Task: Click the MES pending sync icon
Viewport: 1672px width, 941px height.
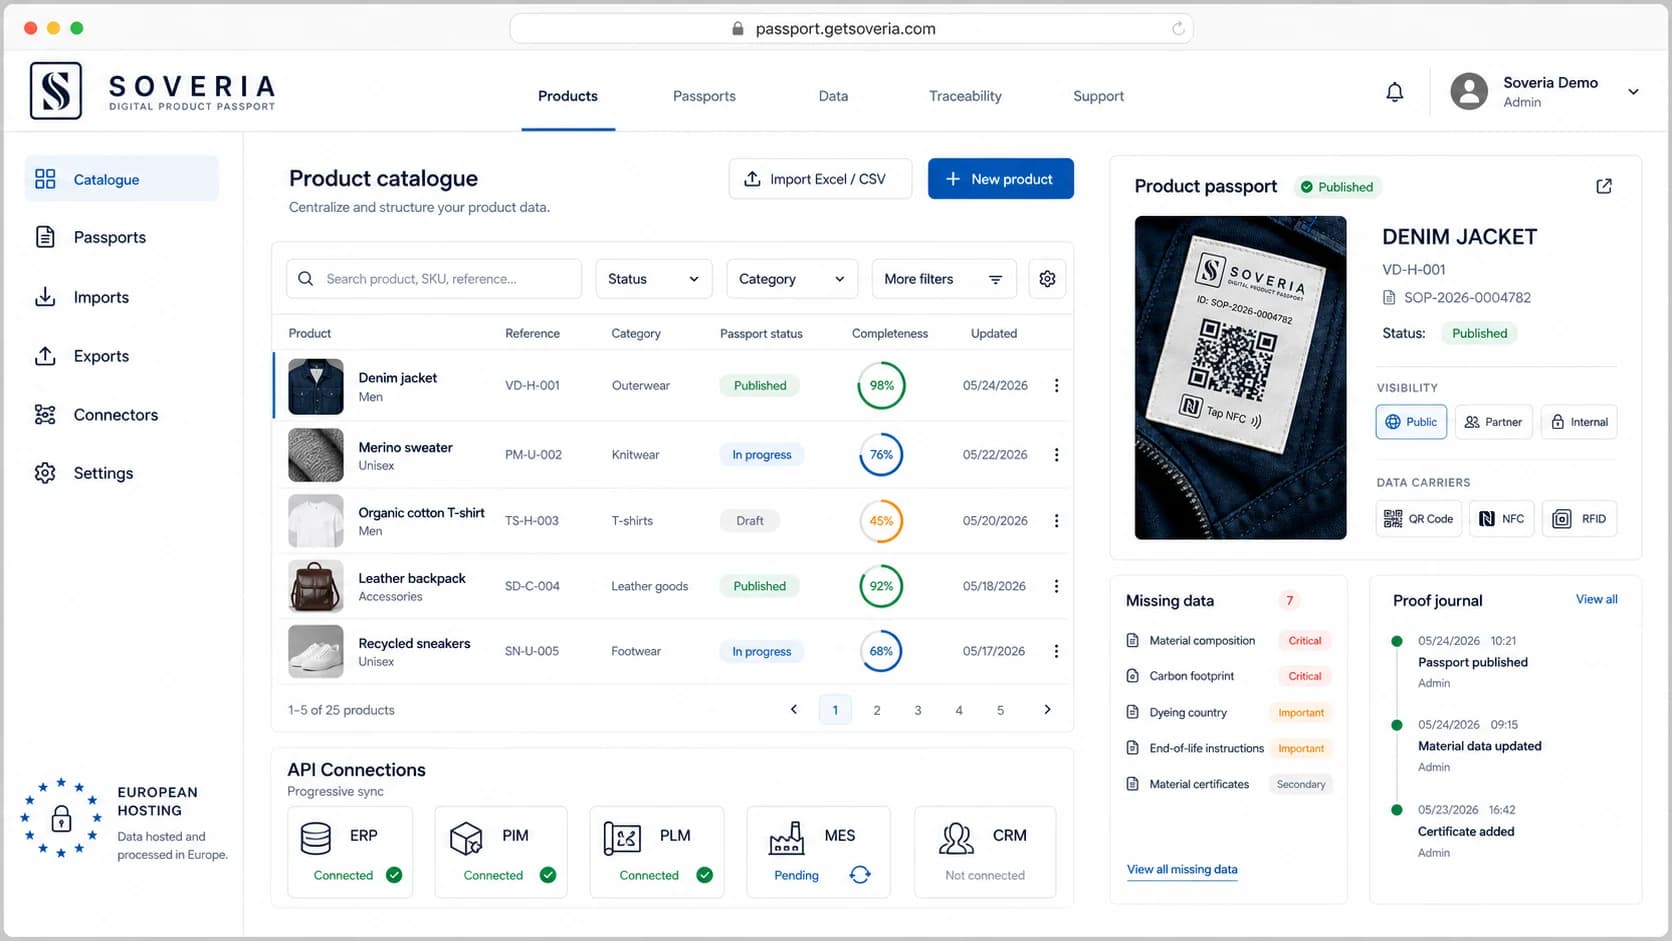Action: [x=860, y=875]
